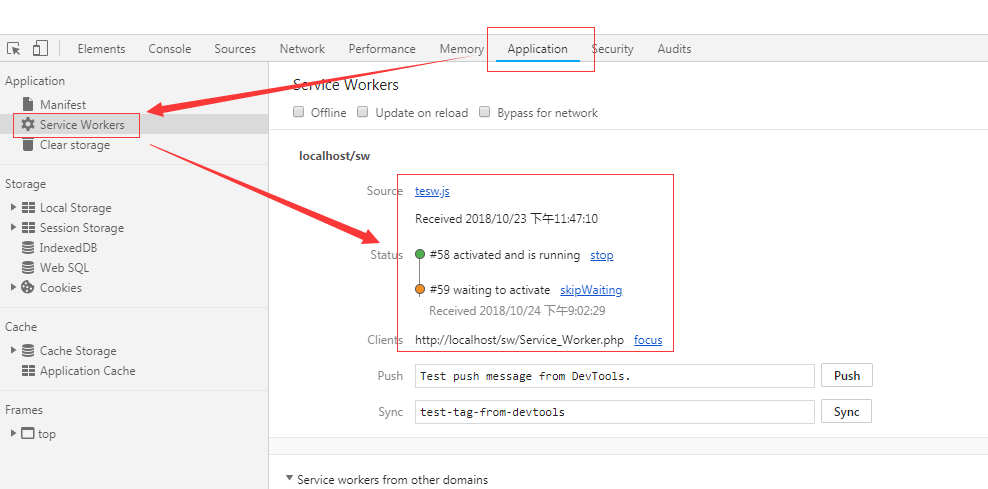Viewport: 988px width, 489px height.
Task: Open the Network tab
Action: [x=302, y=49]
